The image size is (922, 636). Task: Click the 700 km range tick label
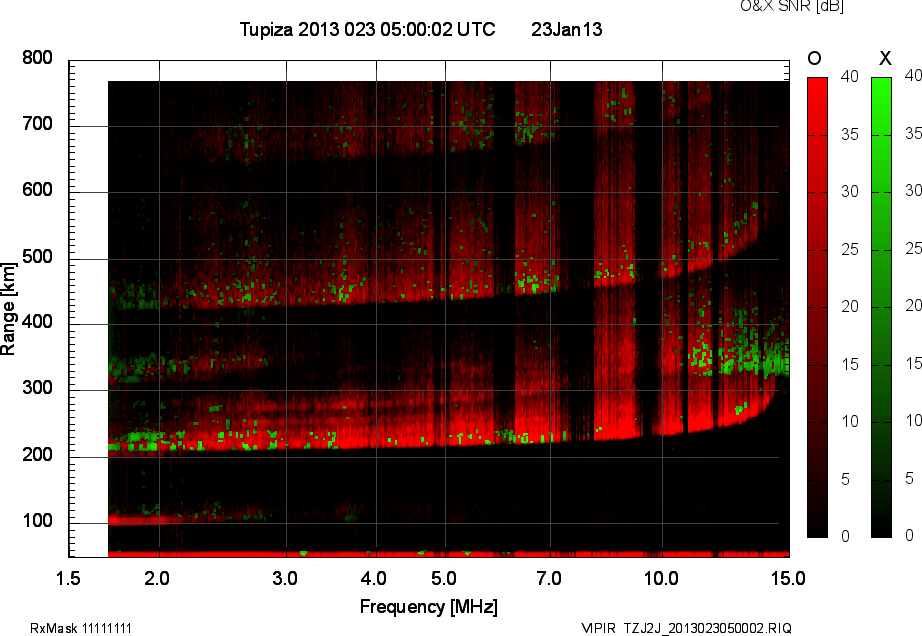tap(37, 123)
